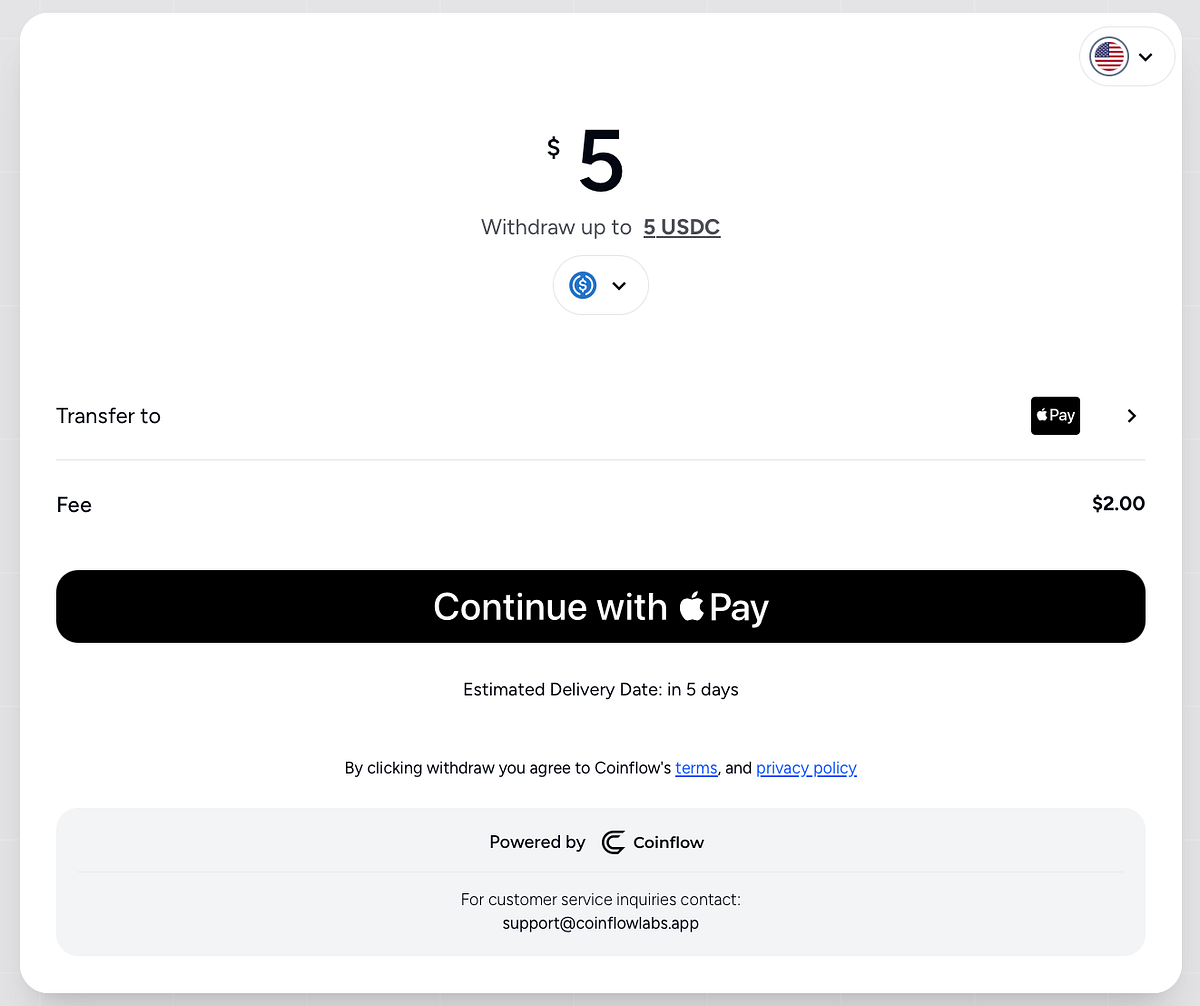Click Continue with Apple Pay button
The image size is (1200, 1006).
[601, 606]
